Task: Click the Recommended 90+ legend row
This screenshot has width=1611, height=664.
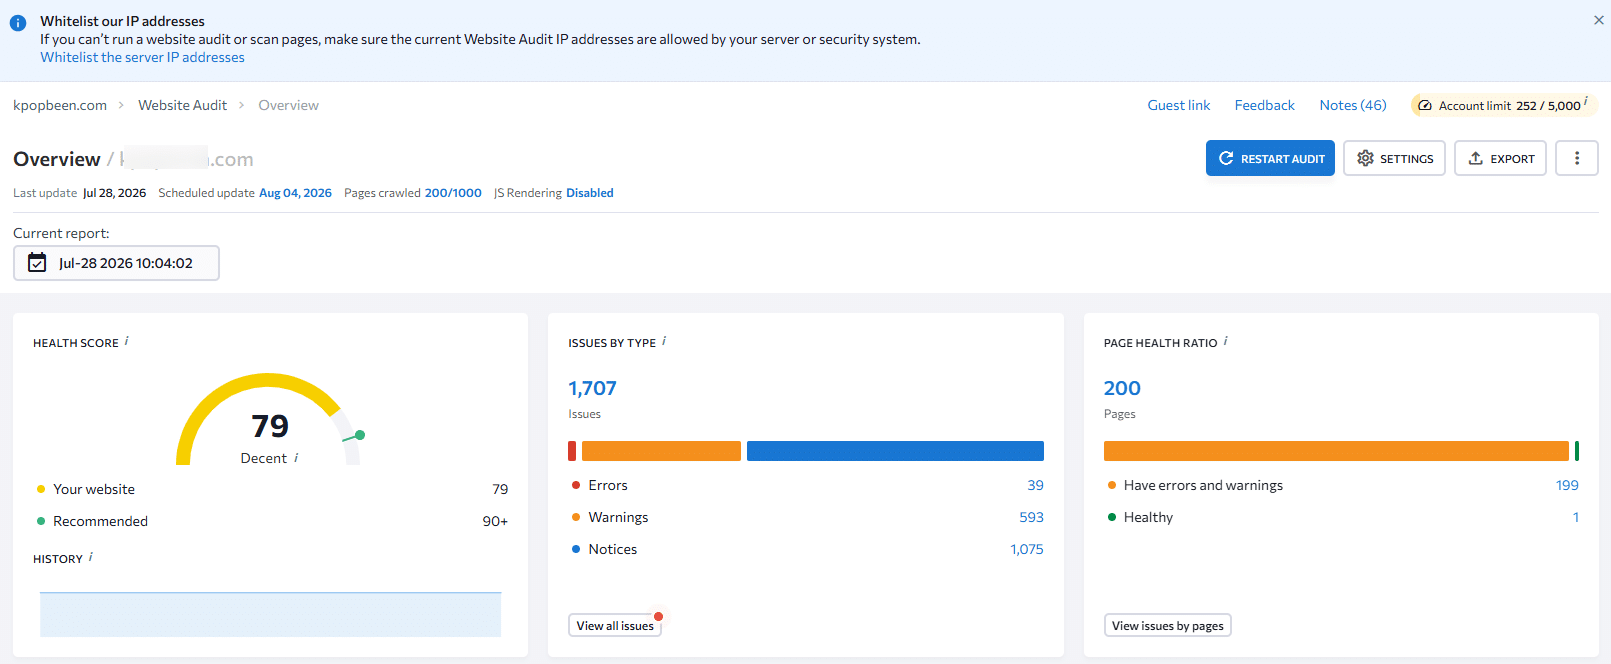Action: click(x=271, y=521)
